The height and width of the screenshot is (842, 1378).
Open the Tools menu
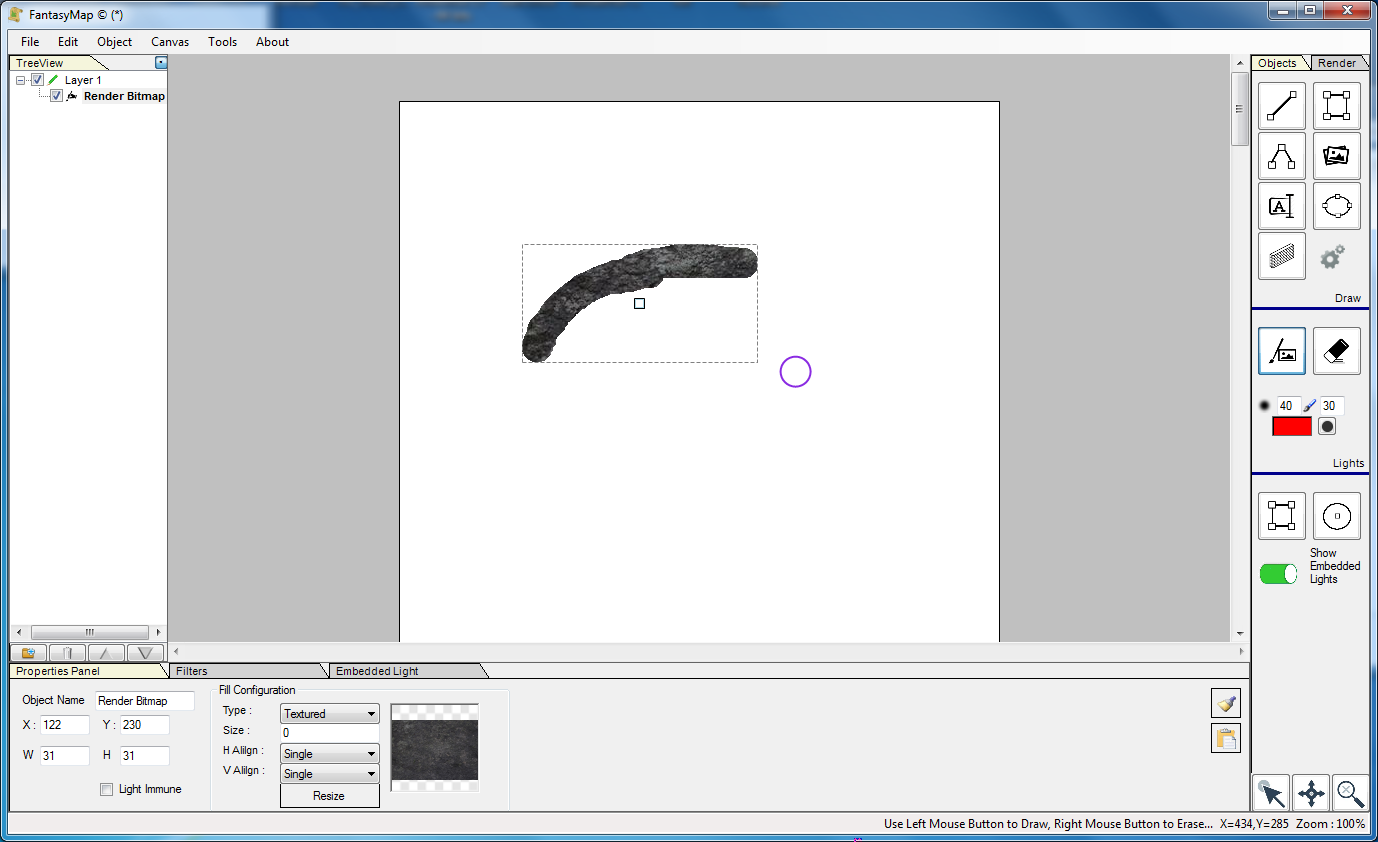(223, 42)
